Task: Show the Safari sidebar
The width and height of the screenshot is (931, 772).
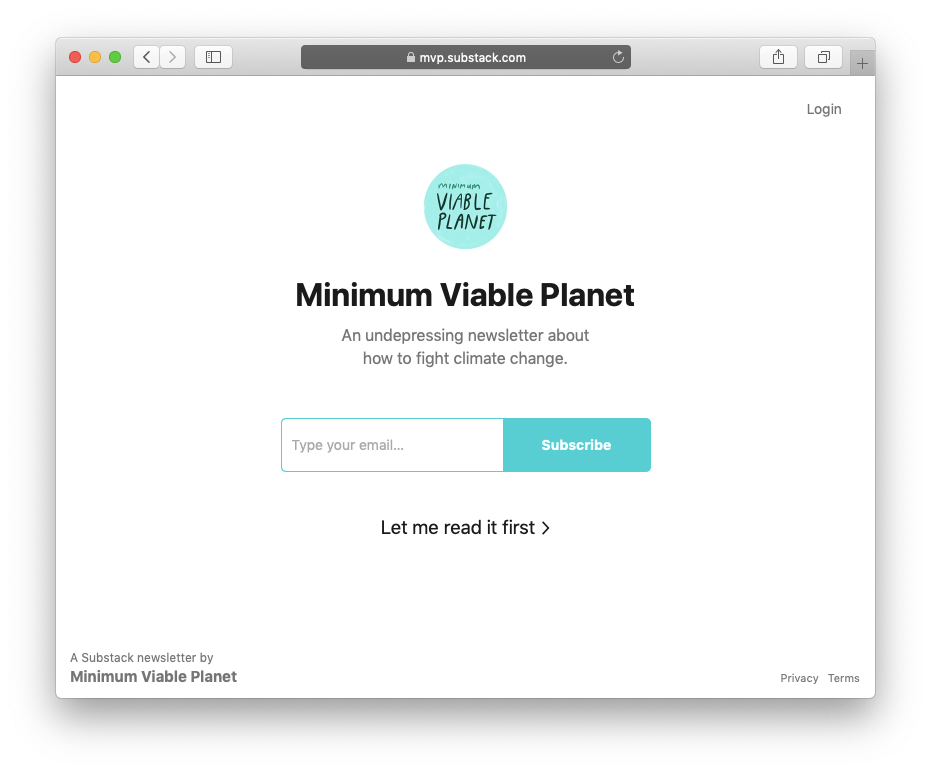Action: (x=213, y=57)
